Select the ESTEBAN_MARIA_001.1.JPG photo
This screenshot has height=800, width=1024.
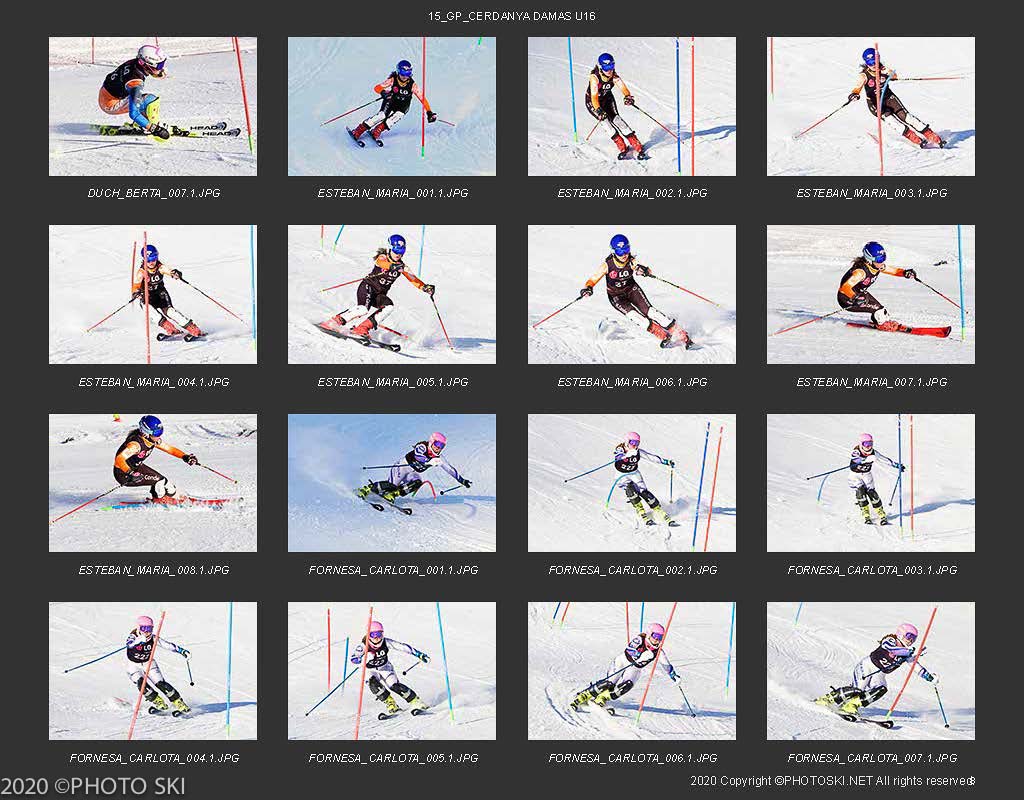pyautogui.click(x=392, y=106)
